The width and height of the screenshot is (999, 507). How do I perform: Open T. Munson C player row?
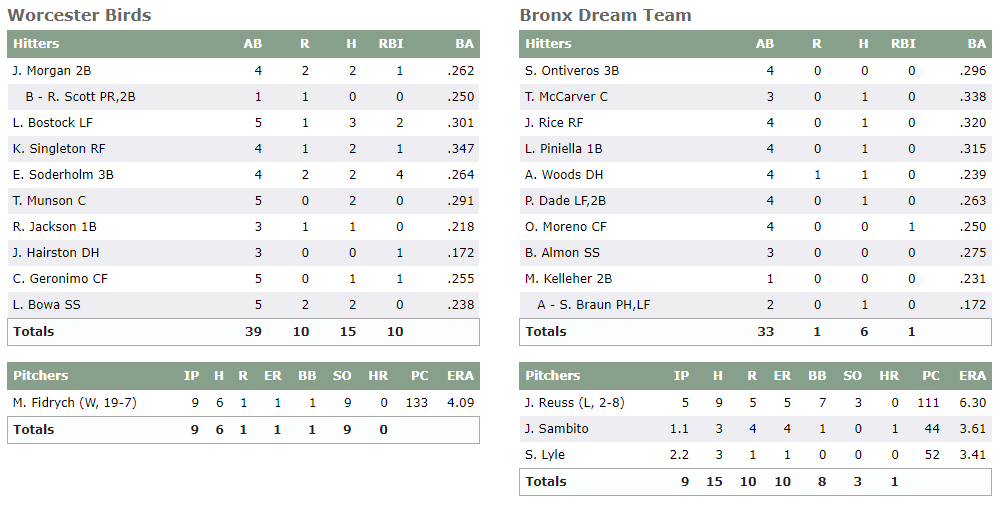49,201
